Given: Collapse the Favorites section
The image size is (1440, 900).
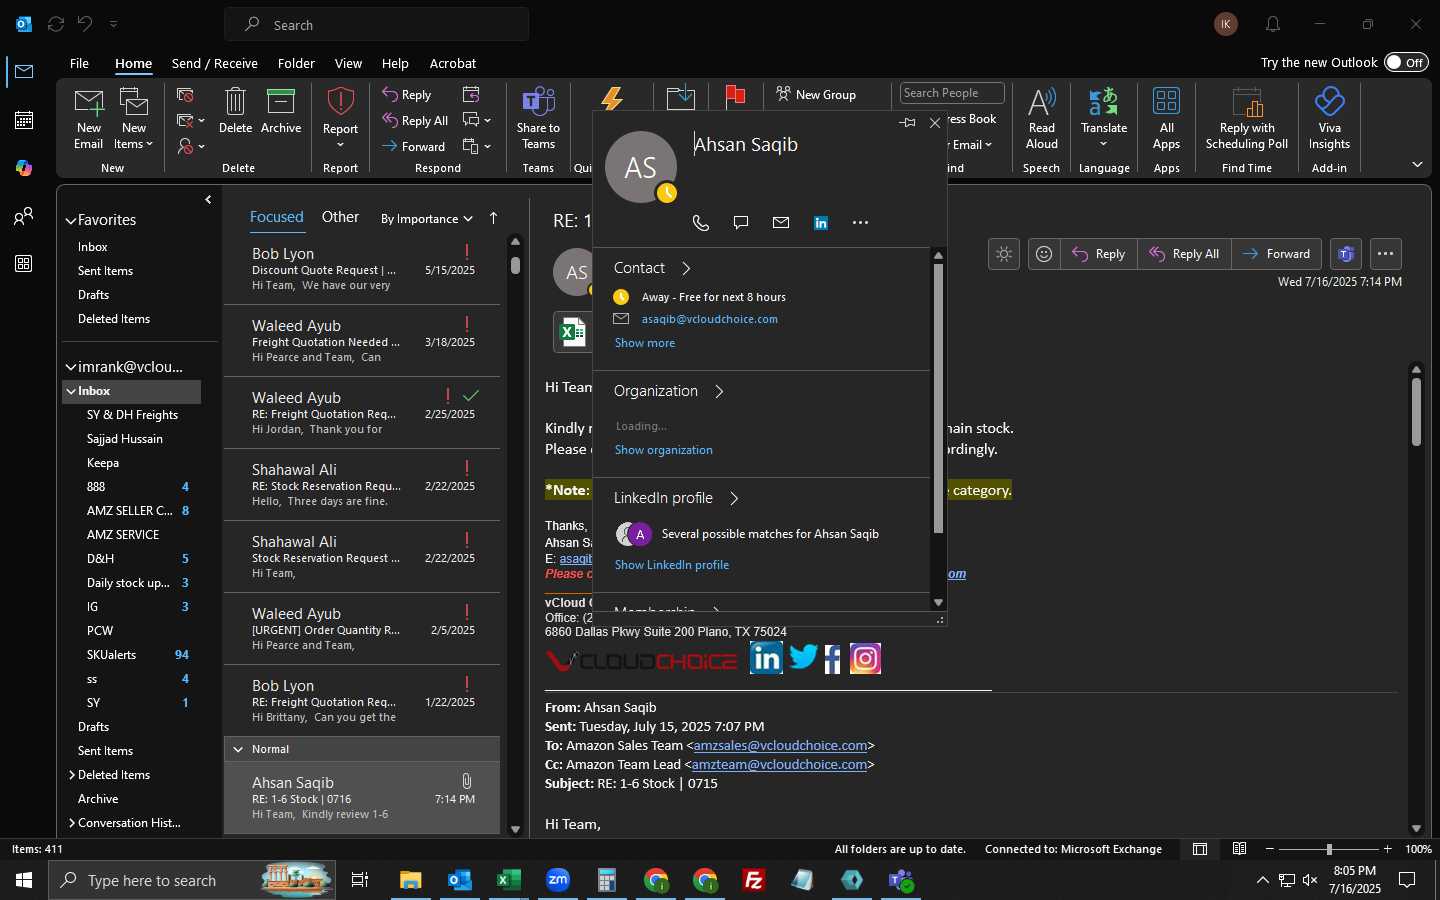Looking at the screenshot, I should [71, 221].
